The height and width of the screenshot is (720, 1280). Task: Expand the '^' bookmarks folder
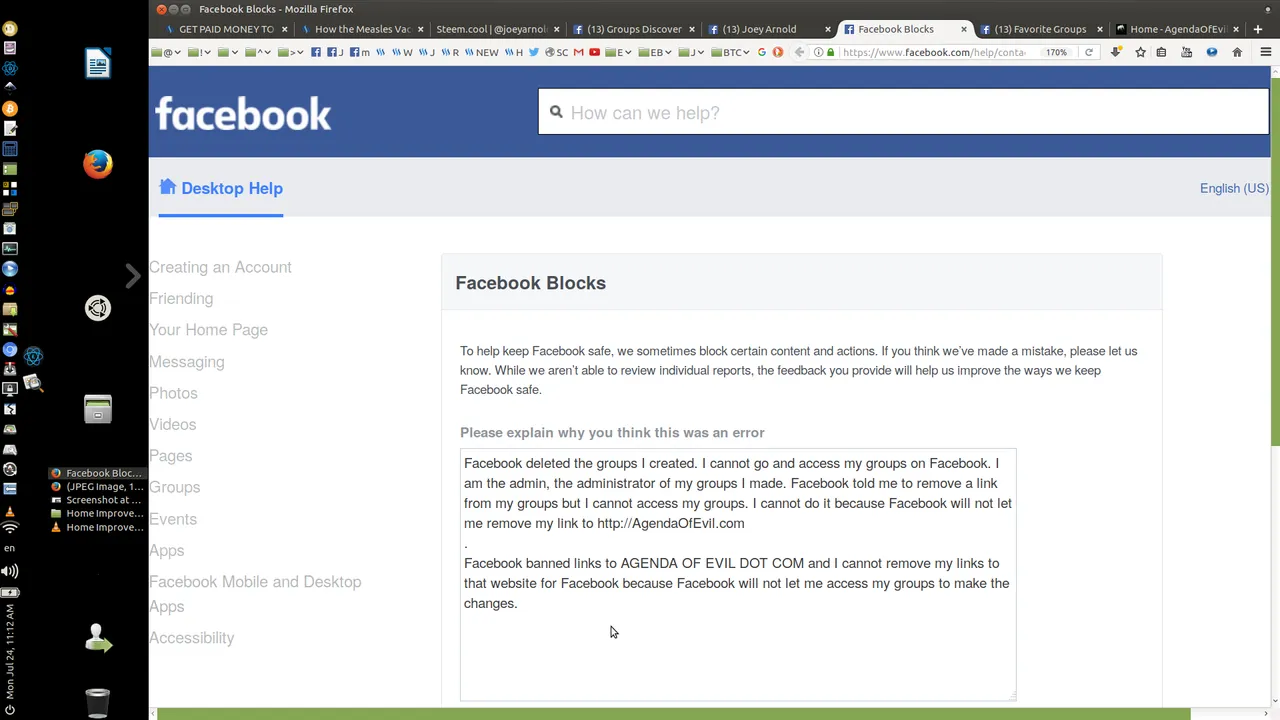[x=260, y=52]
